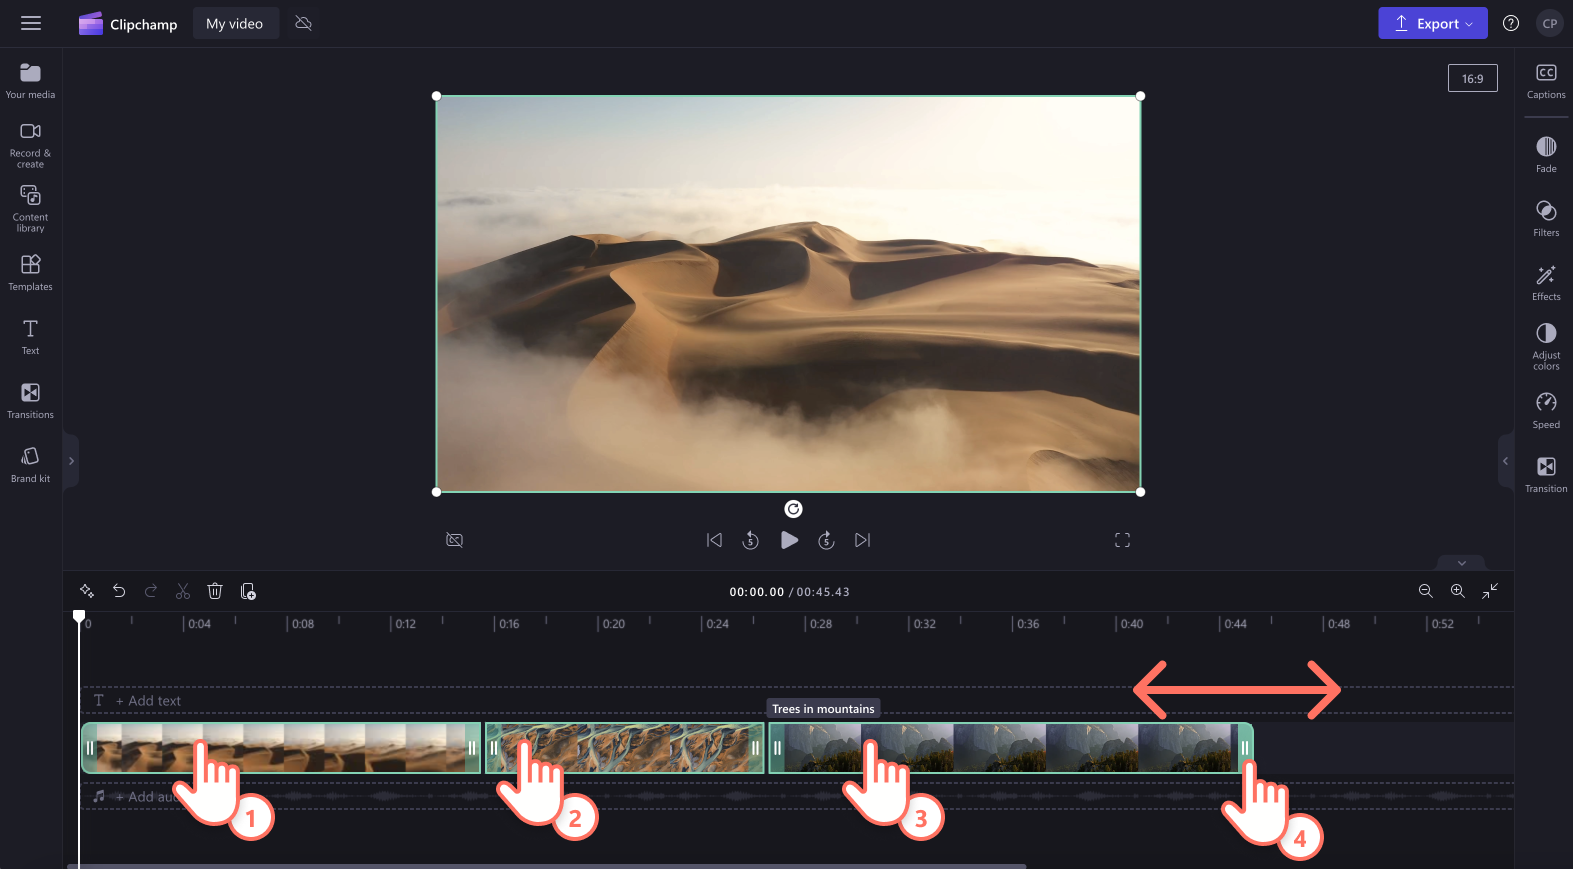
Task: Split clip with scissors icon
Action: point(183,591)
